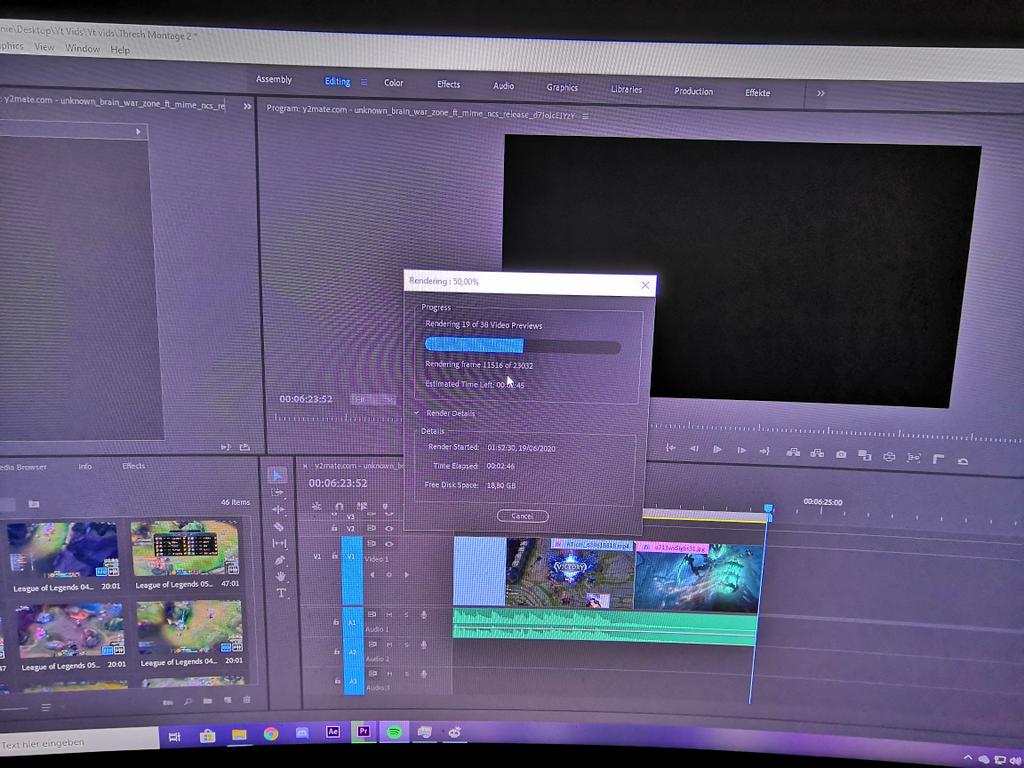Click Add Next Keyframe arrow on Video 1
Image resolution: width=1024 pixels, height=768 pixels.
click(407, 575)
